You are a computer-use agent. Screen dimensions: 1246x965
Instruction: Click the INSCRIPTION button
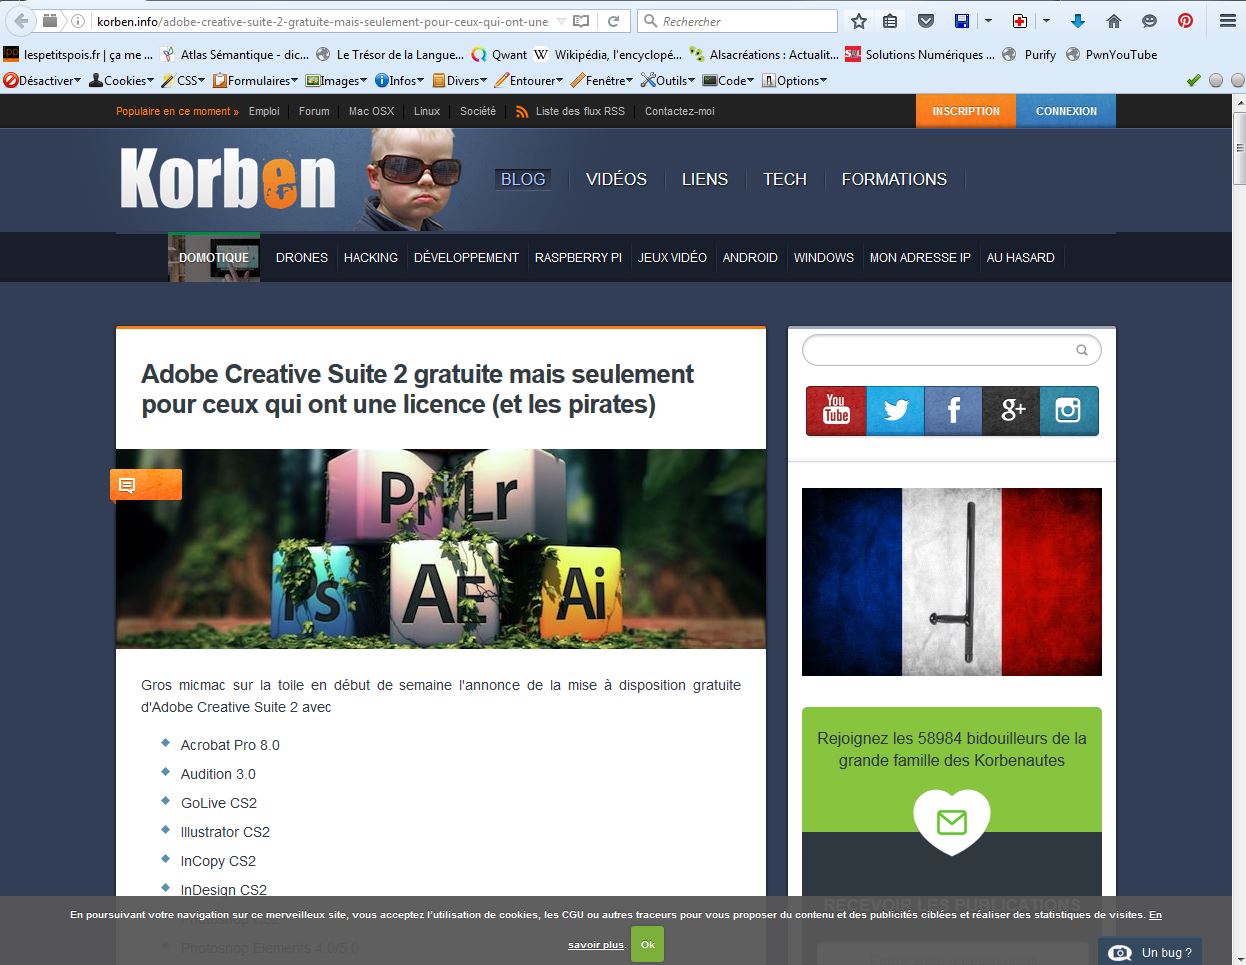[965, 111]
